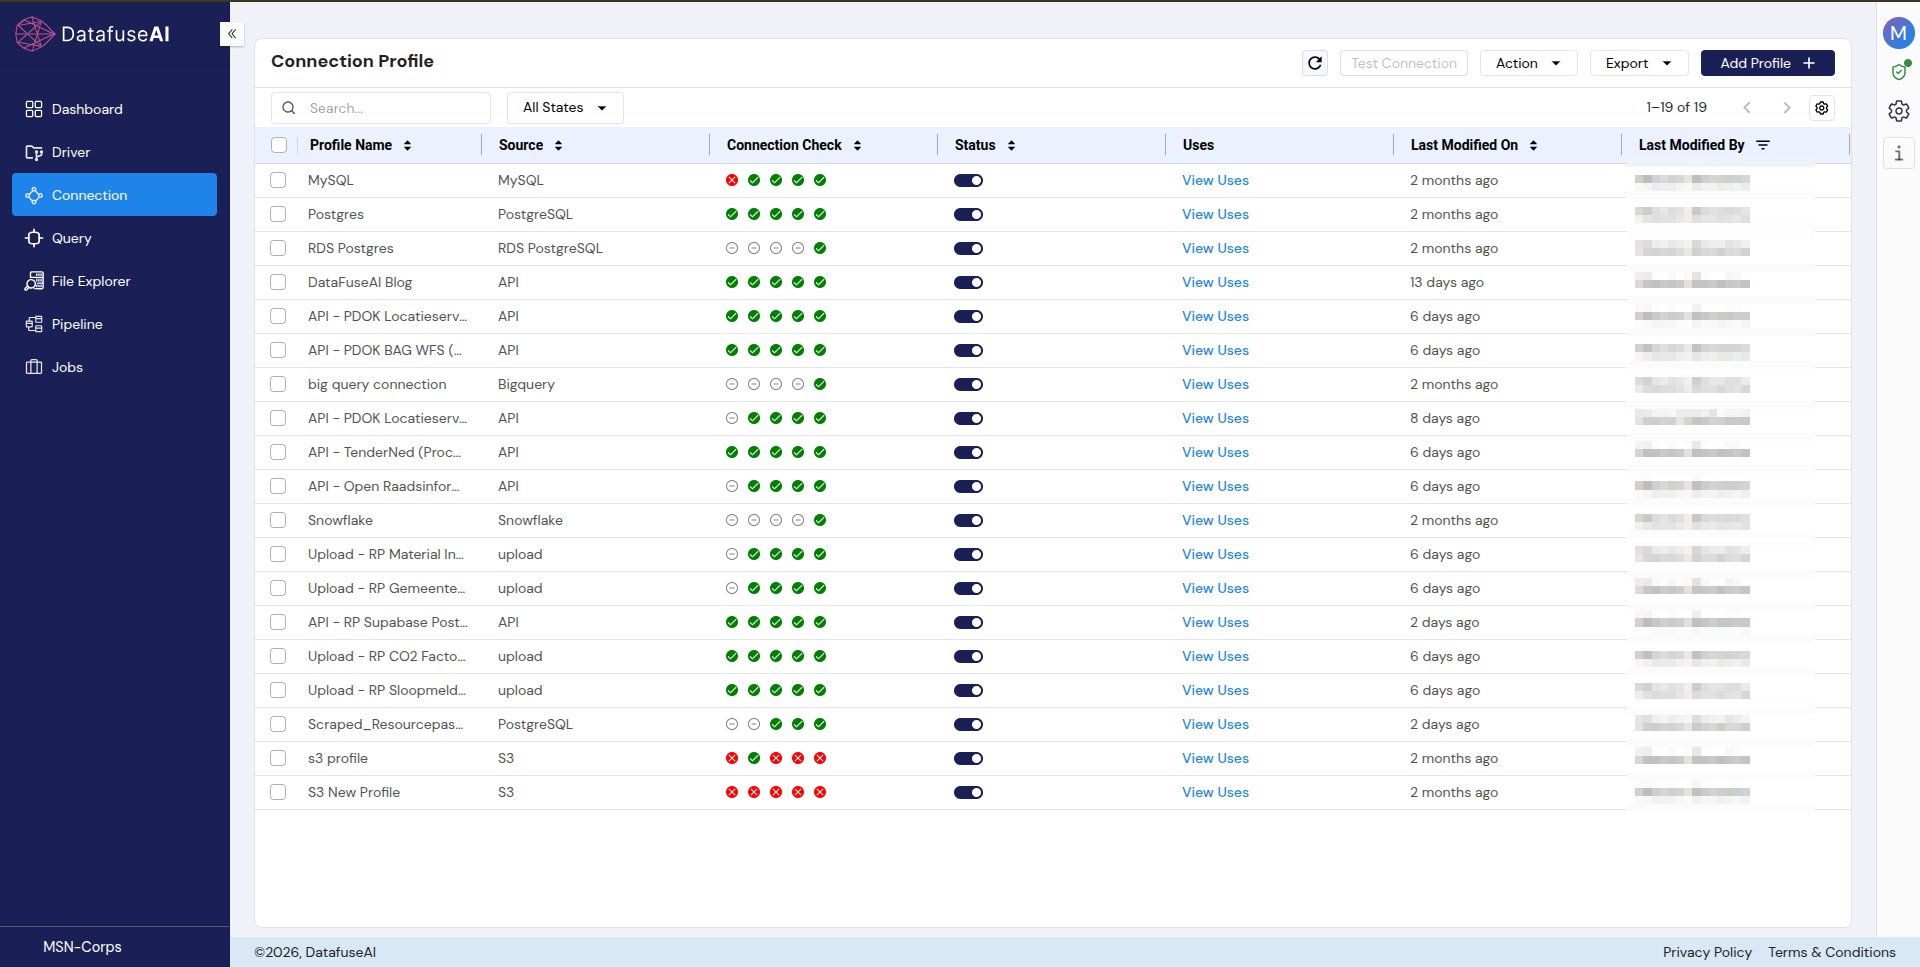
Task: Click View Uses for Scraped_Resourcepas row
Action: [x=1215, y=724]
